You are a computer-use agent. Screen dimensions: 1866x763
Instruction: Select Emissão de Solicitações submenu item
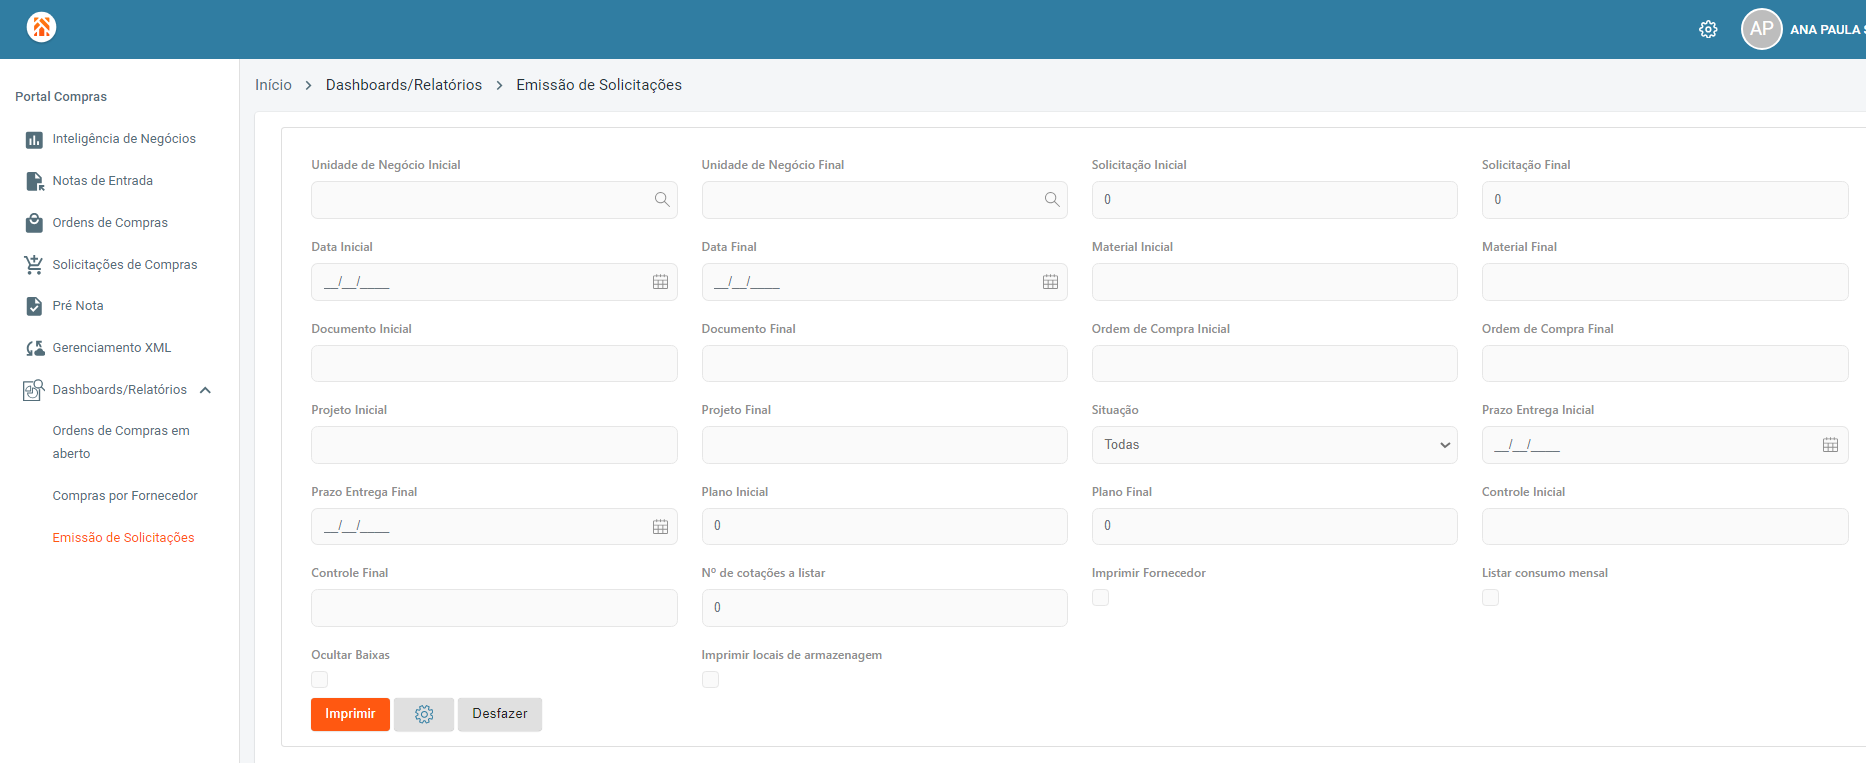tap(124, 538)
